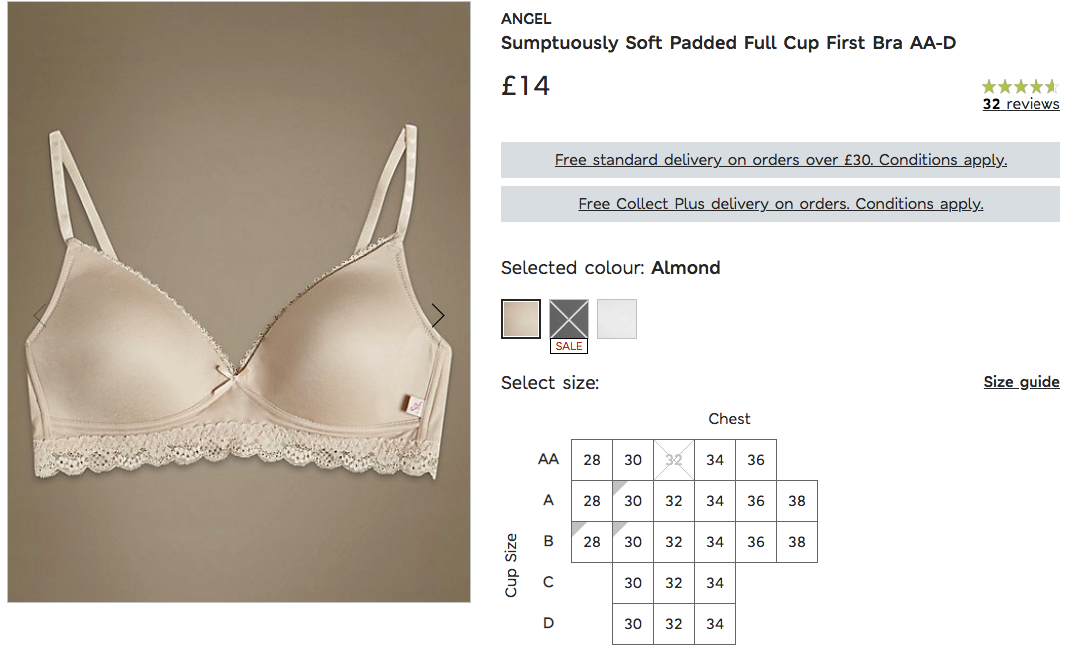The width and height of the screenshot is (1068, 650).
Task: Select chest size 30 in cup C
Action: tap(632, 582)
